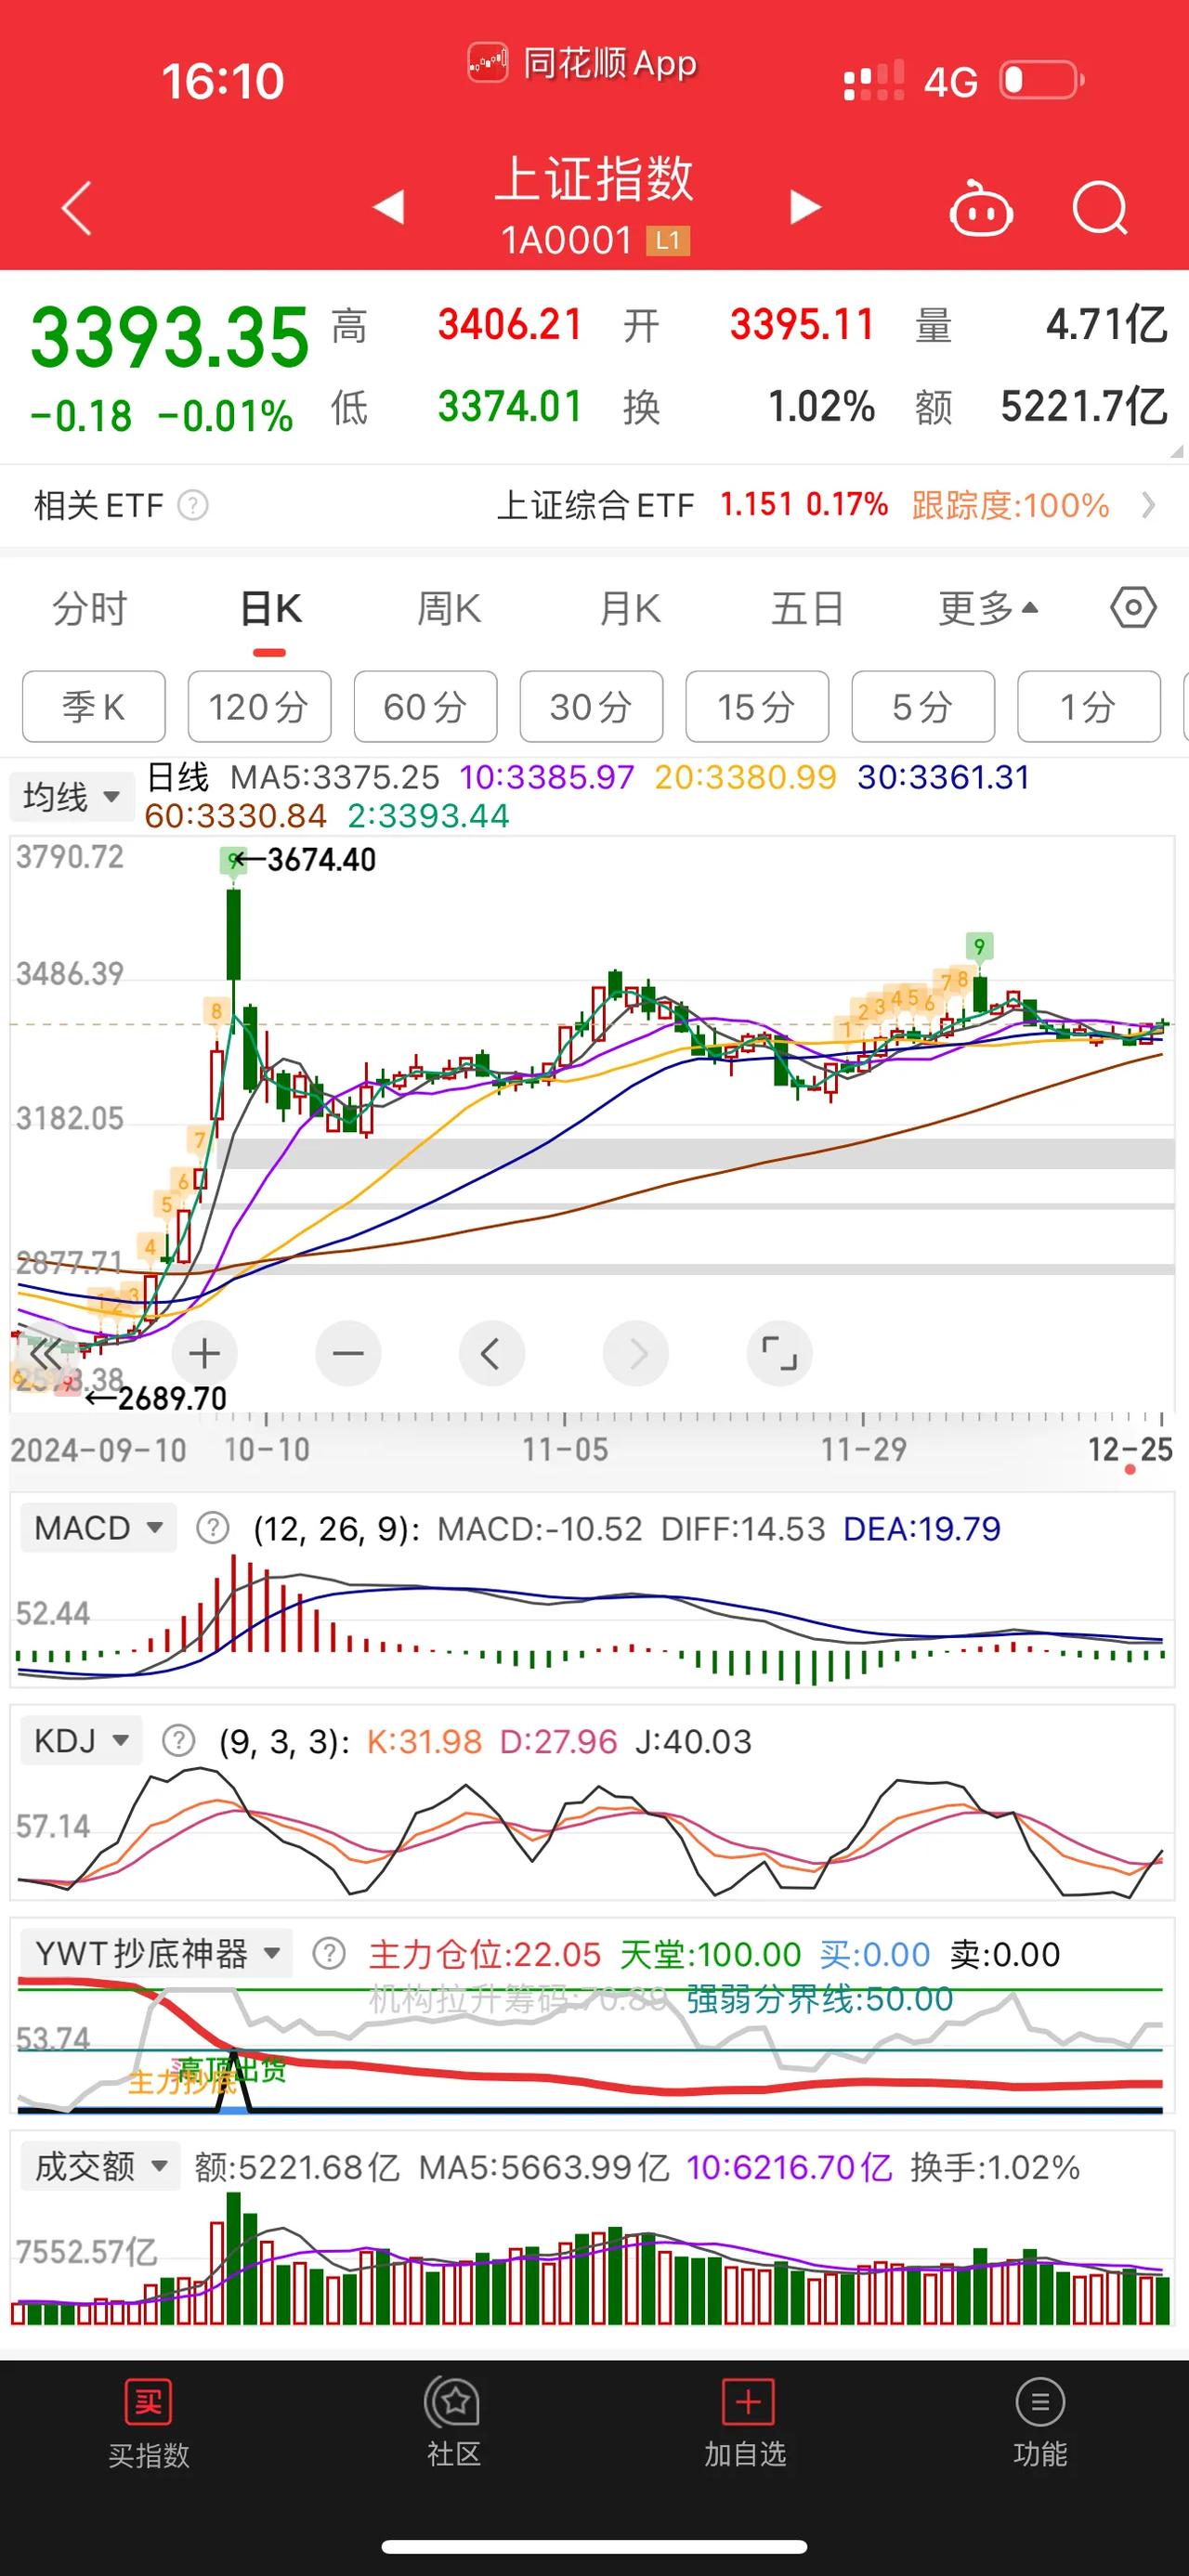This screenshot has height=2576, width=1189.
Task: Tap the back arrow in the header
Action: pyautogui.click(x=77, y=208)
